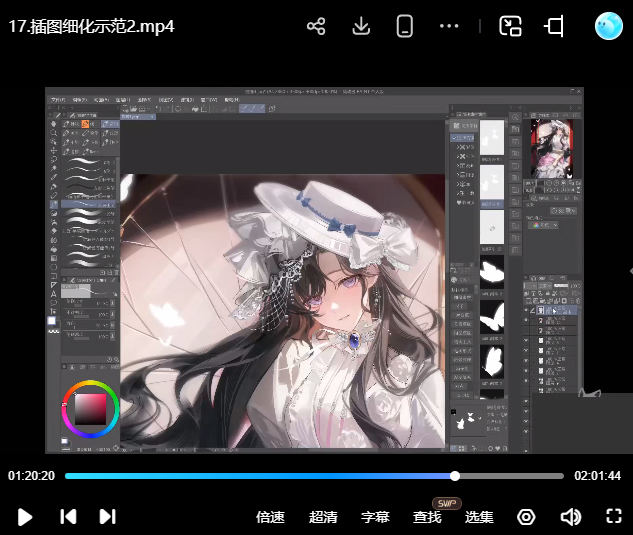This screenshot has width=633, height=535.
Task: Download the video with the download icon
Action: 361,27
